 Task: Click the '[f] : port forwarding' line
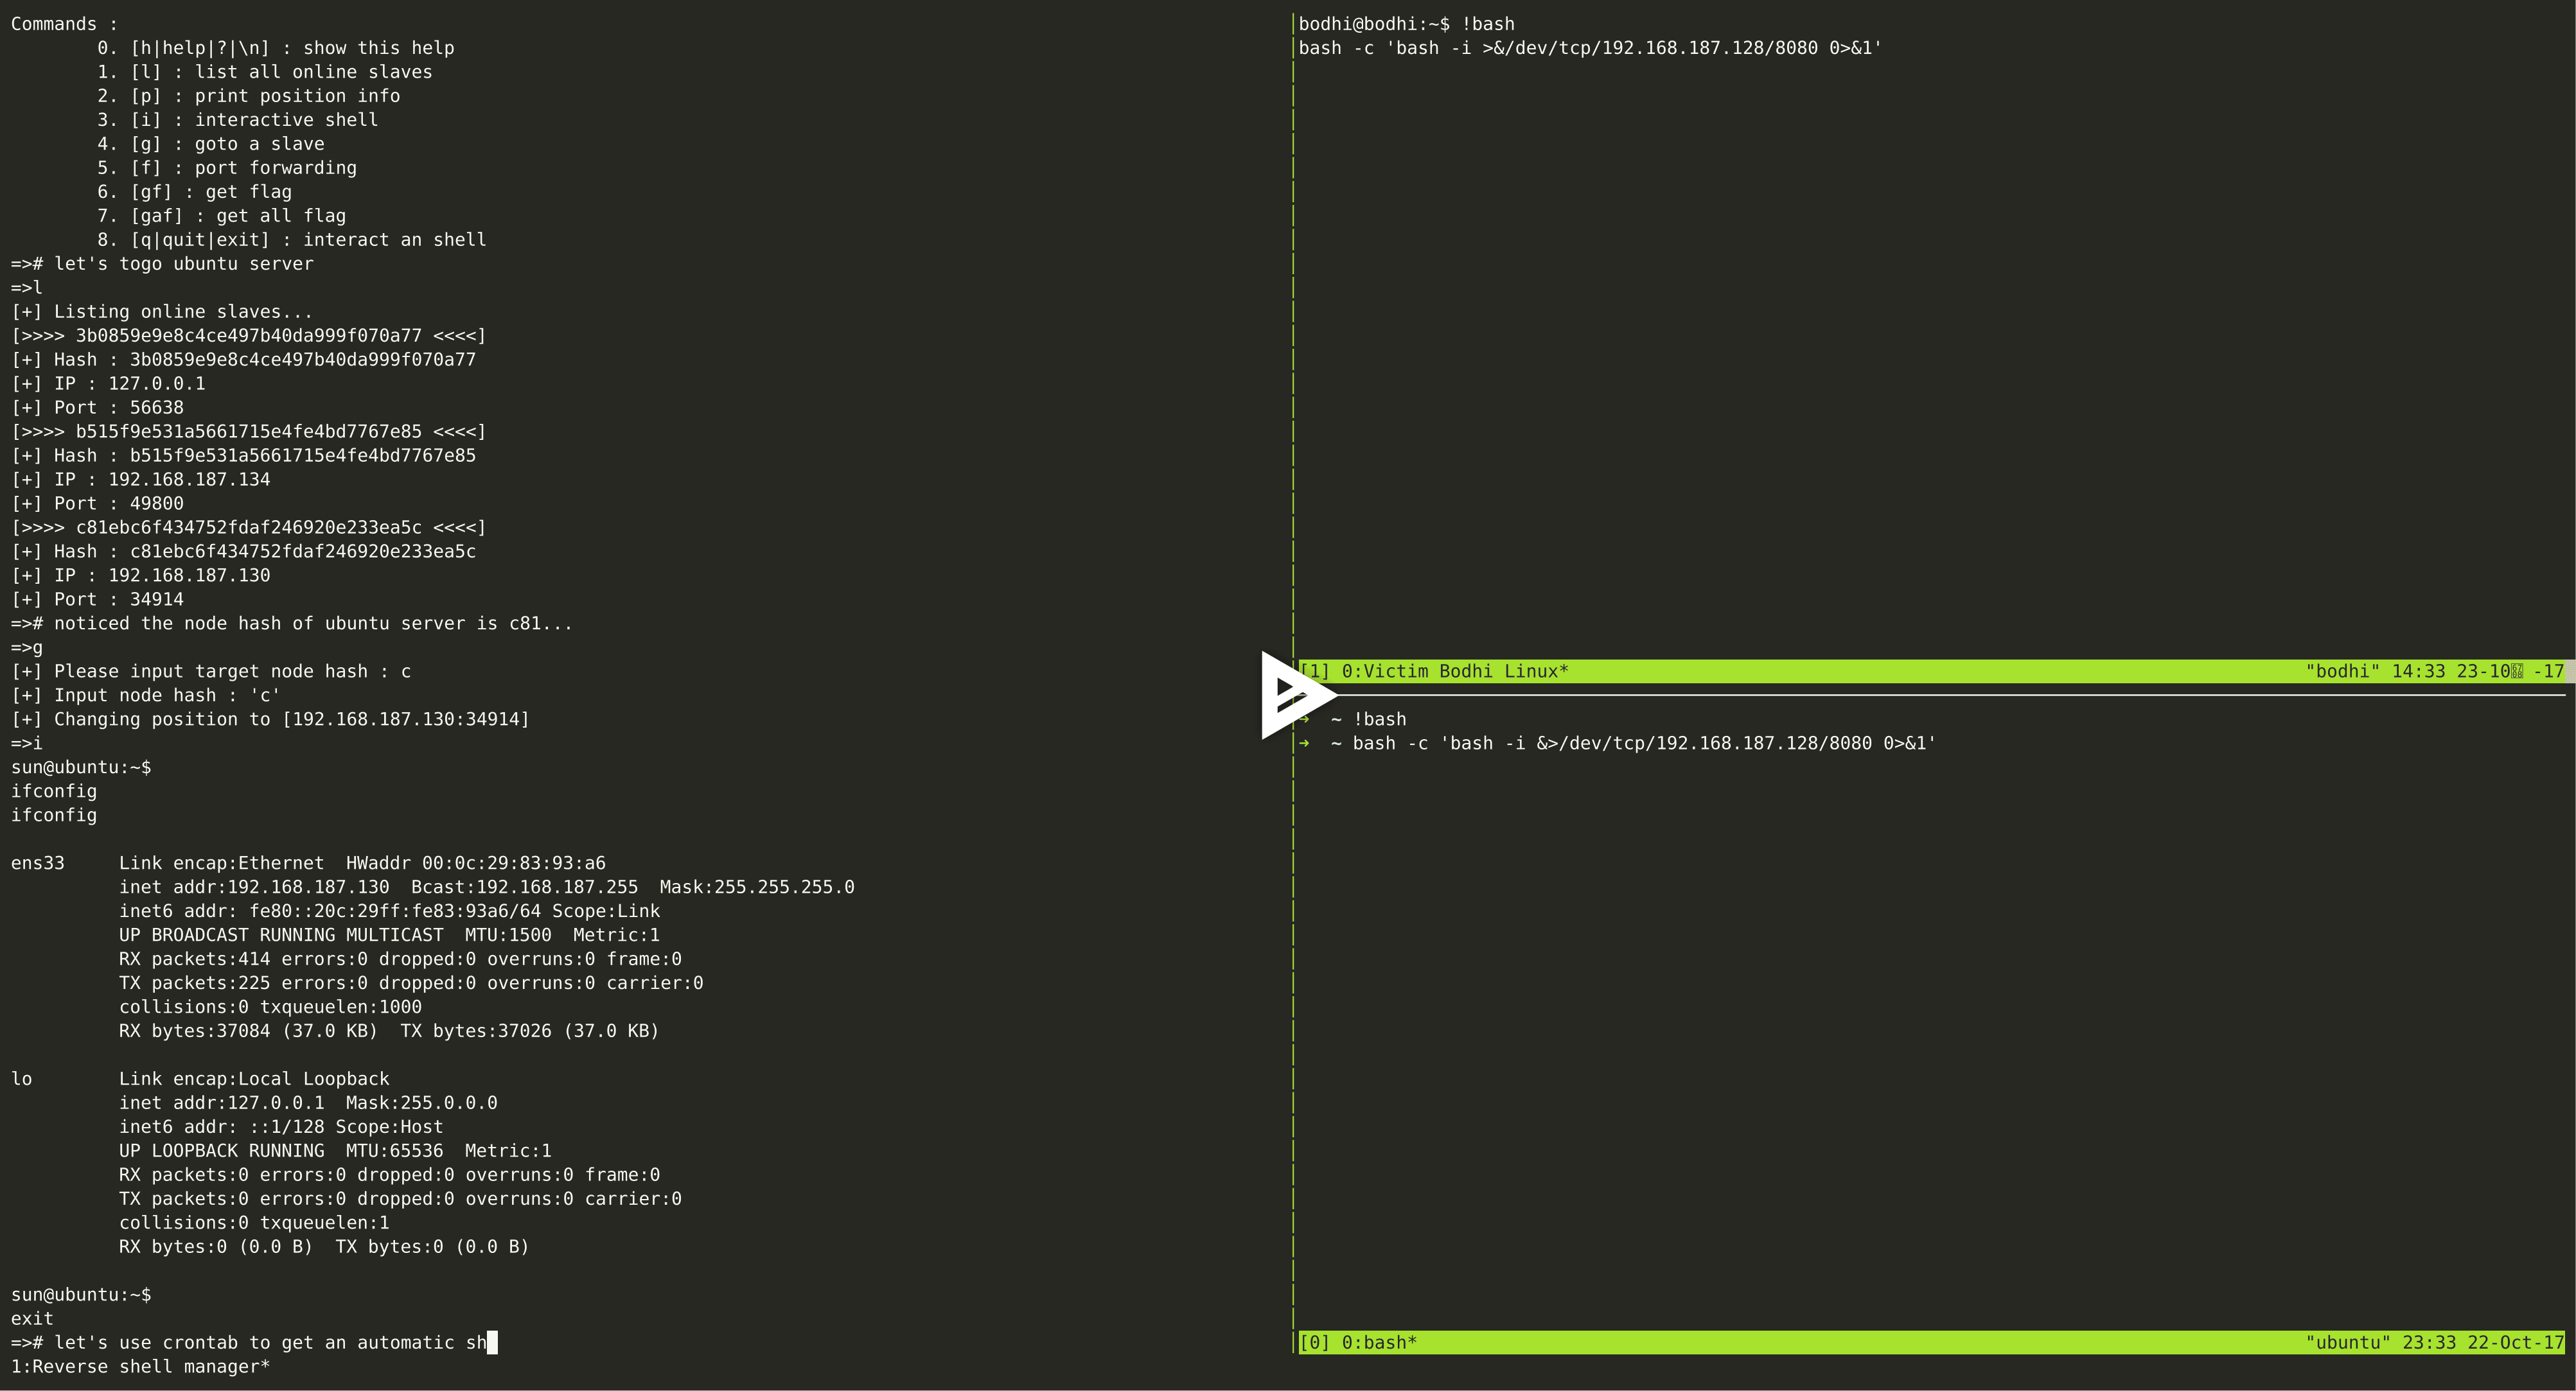pos(226,168)
